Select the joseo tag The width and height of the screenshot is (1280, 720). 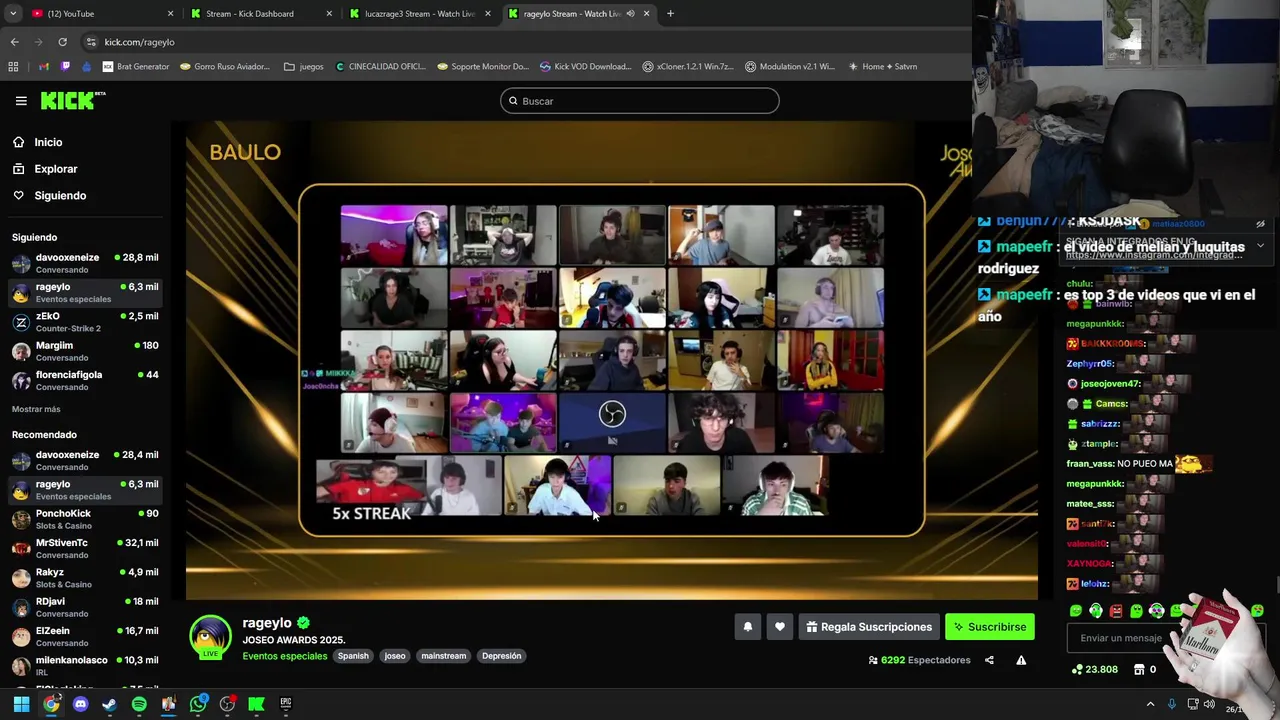click(395, 656)
